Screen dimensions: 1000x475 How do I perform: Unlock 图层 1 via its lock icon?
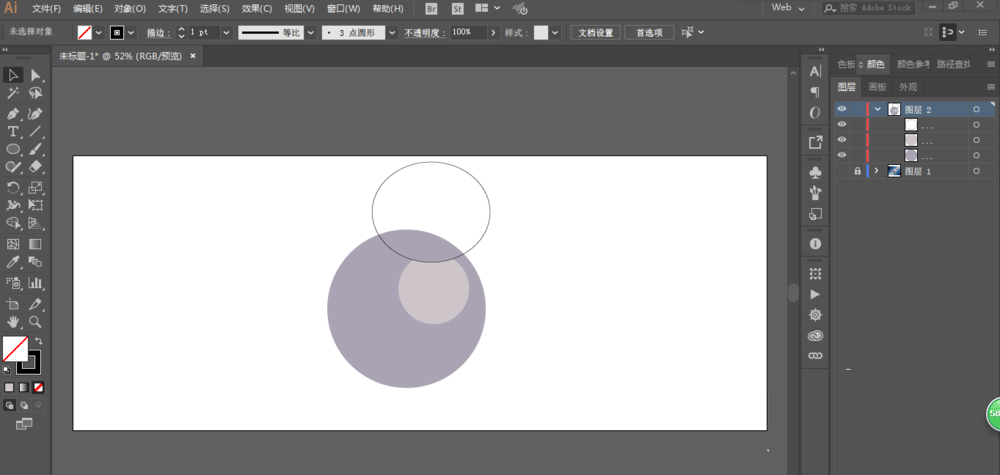coord(857,171)
